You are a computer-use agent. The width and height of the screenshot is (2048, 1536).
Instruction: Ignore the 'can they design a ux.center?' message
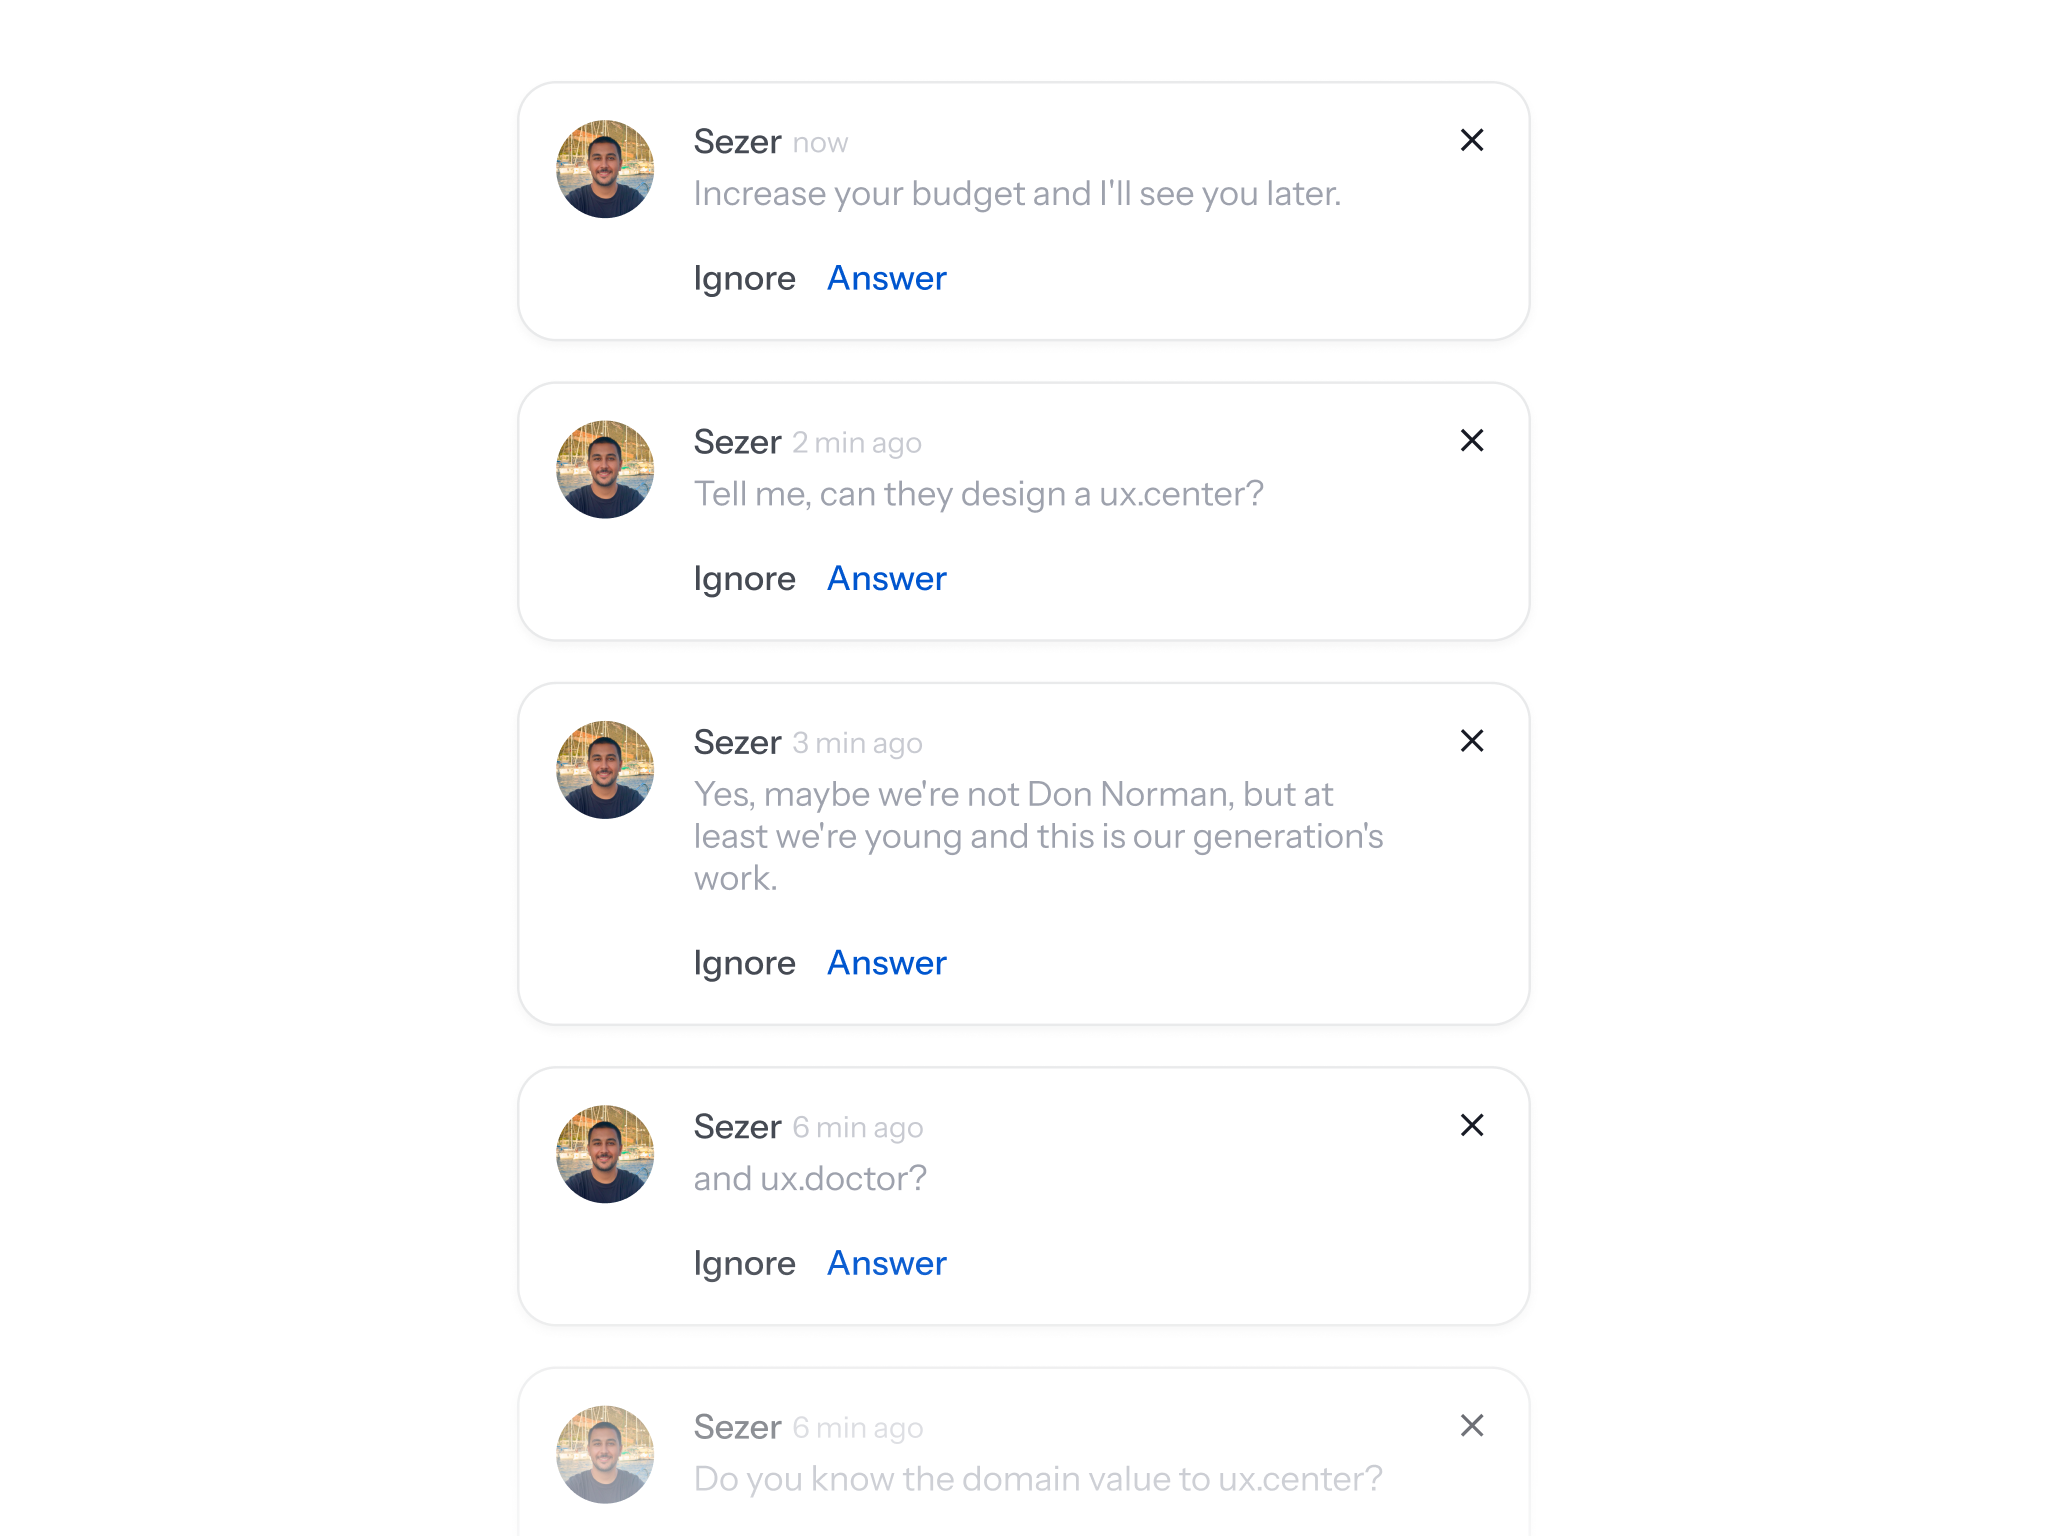744,578
